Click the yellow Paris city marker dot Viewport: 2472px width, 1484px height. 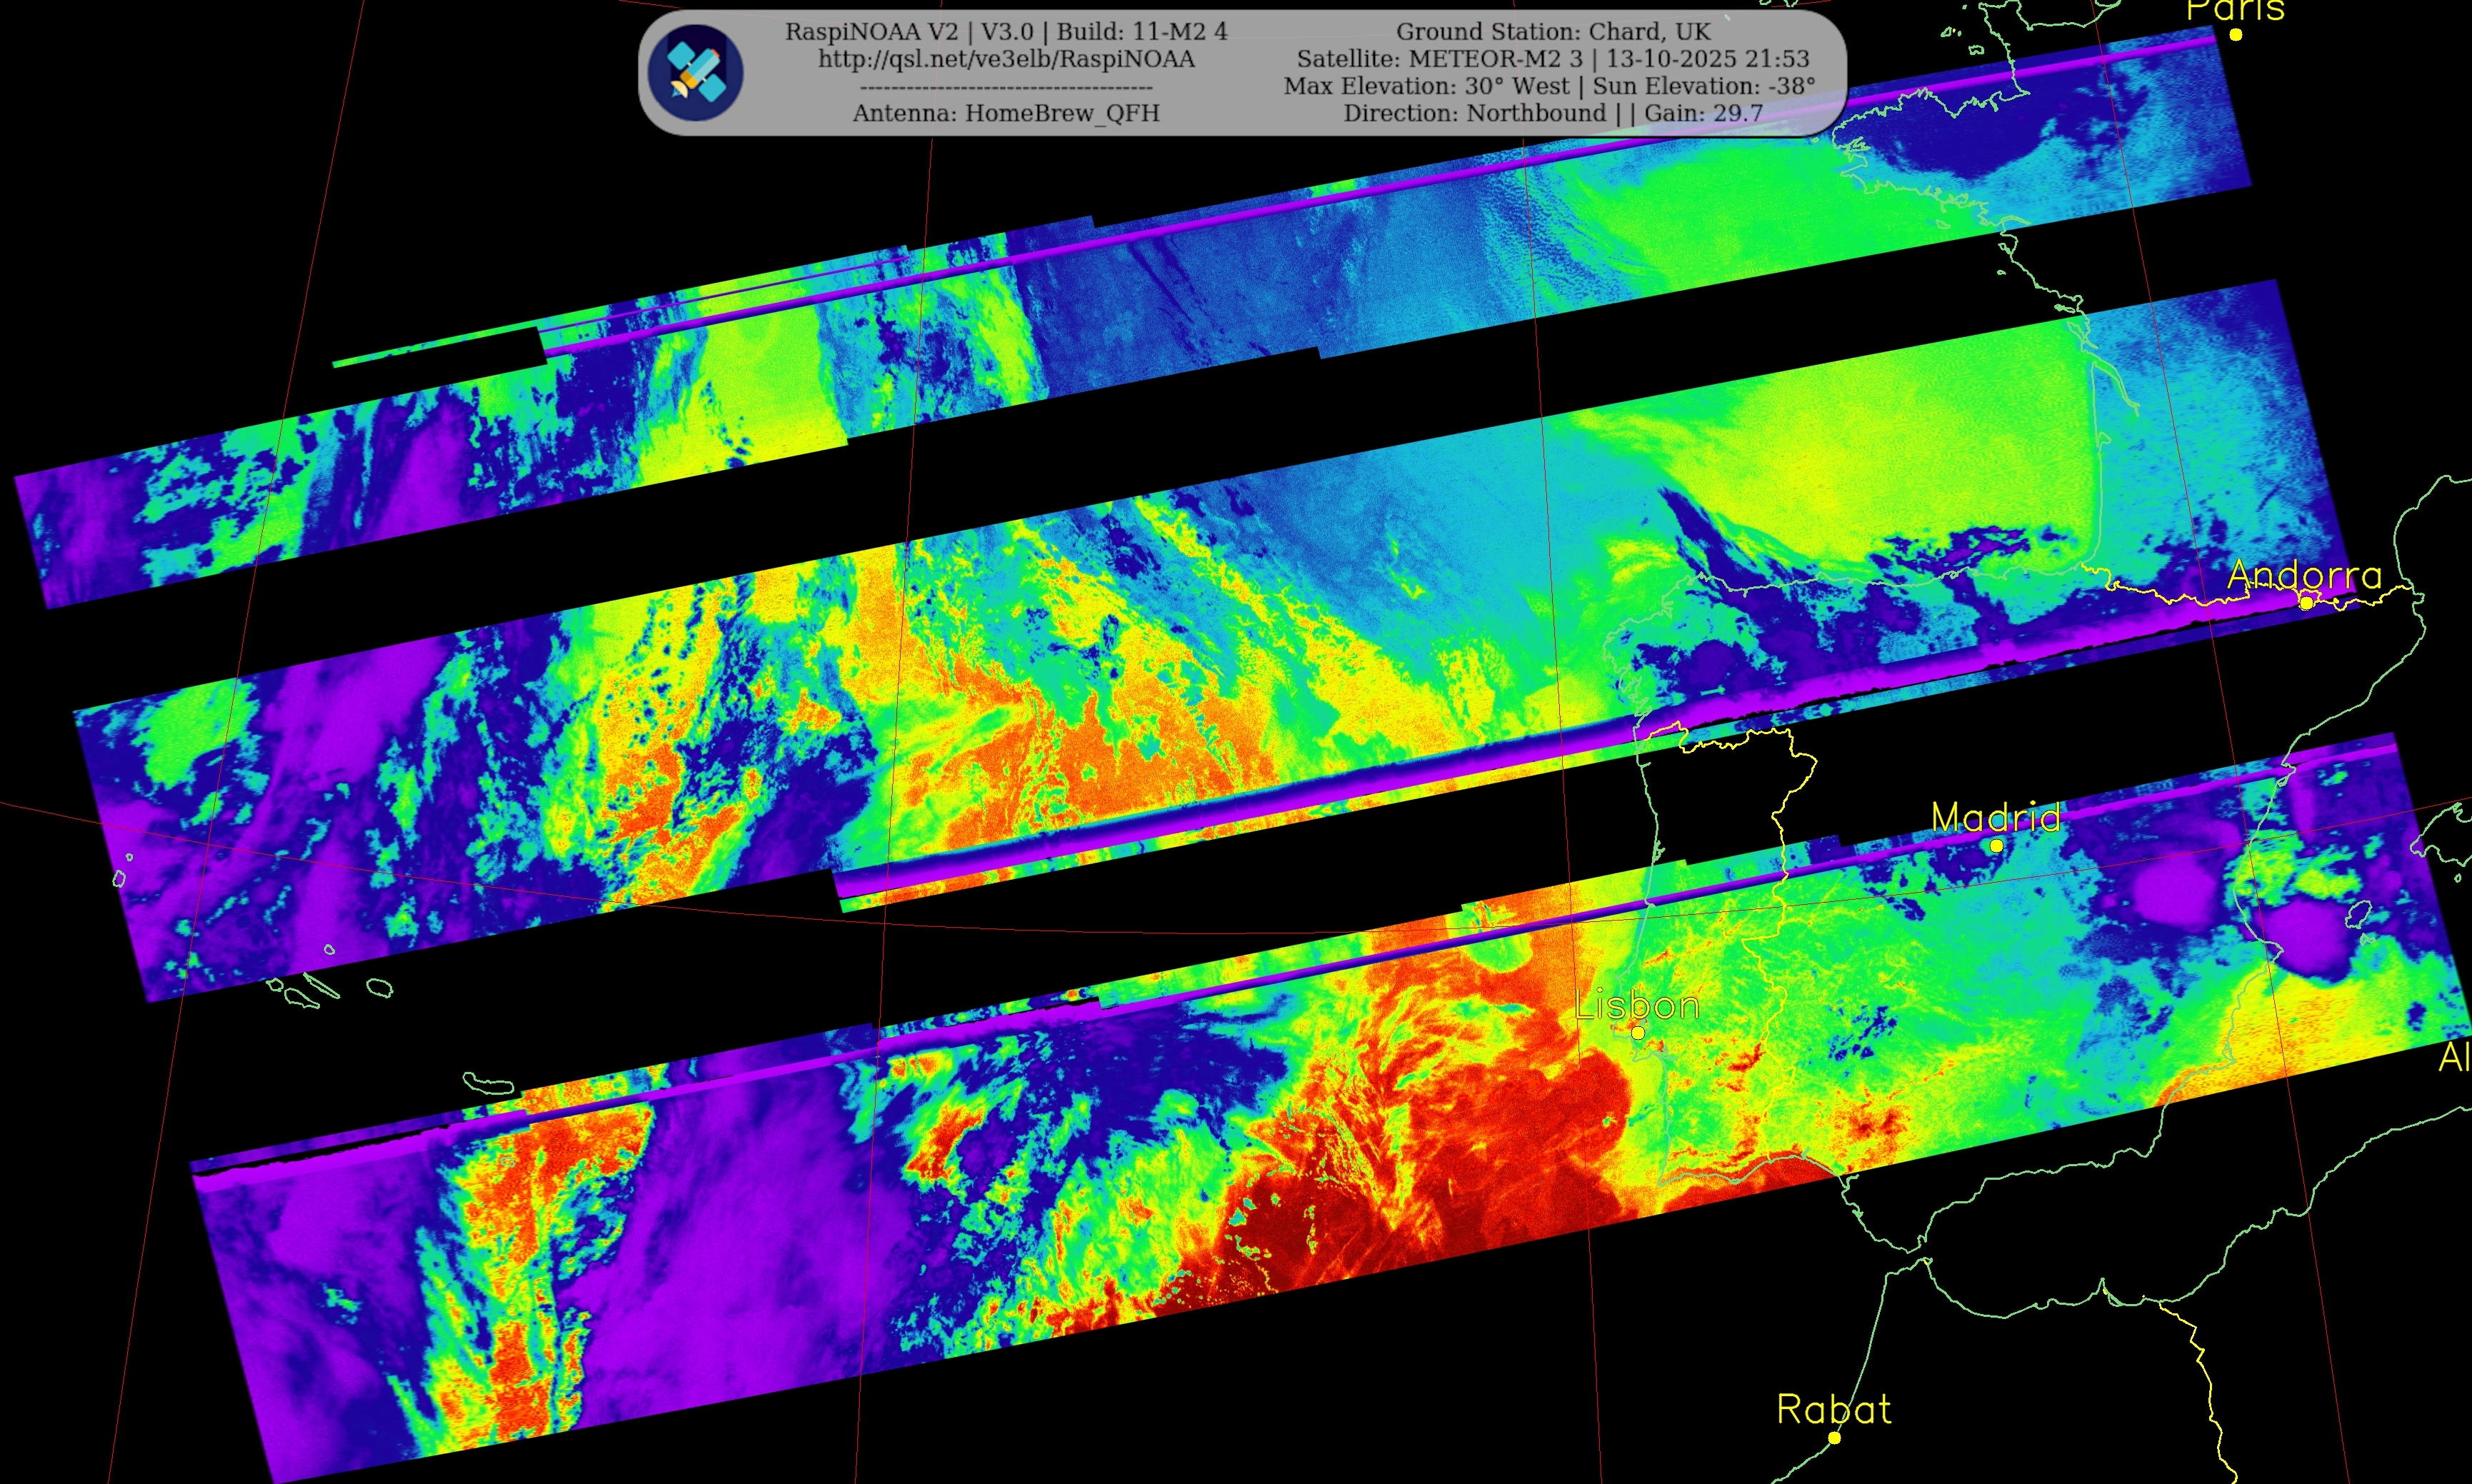click(2236, 34)
